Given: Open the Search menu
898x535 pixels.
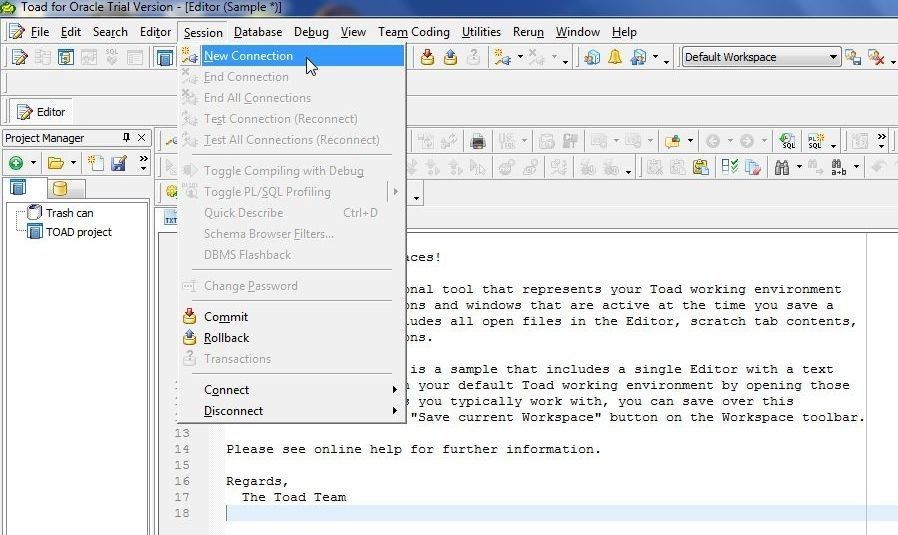Looking at the screenshot, I should pyautogui.click(x=110, y=32).
